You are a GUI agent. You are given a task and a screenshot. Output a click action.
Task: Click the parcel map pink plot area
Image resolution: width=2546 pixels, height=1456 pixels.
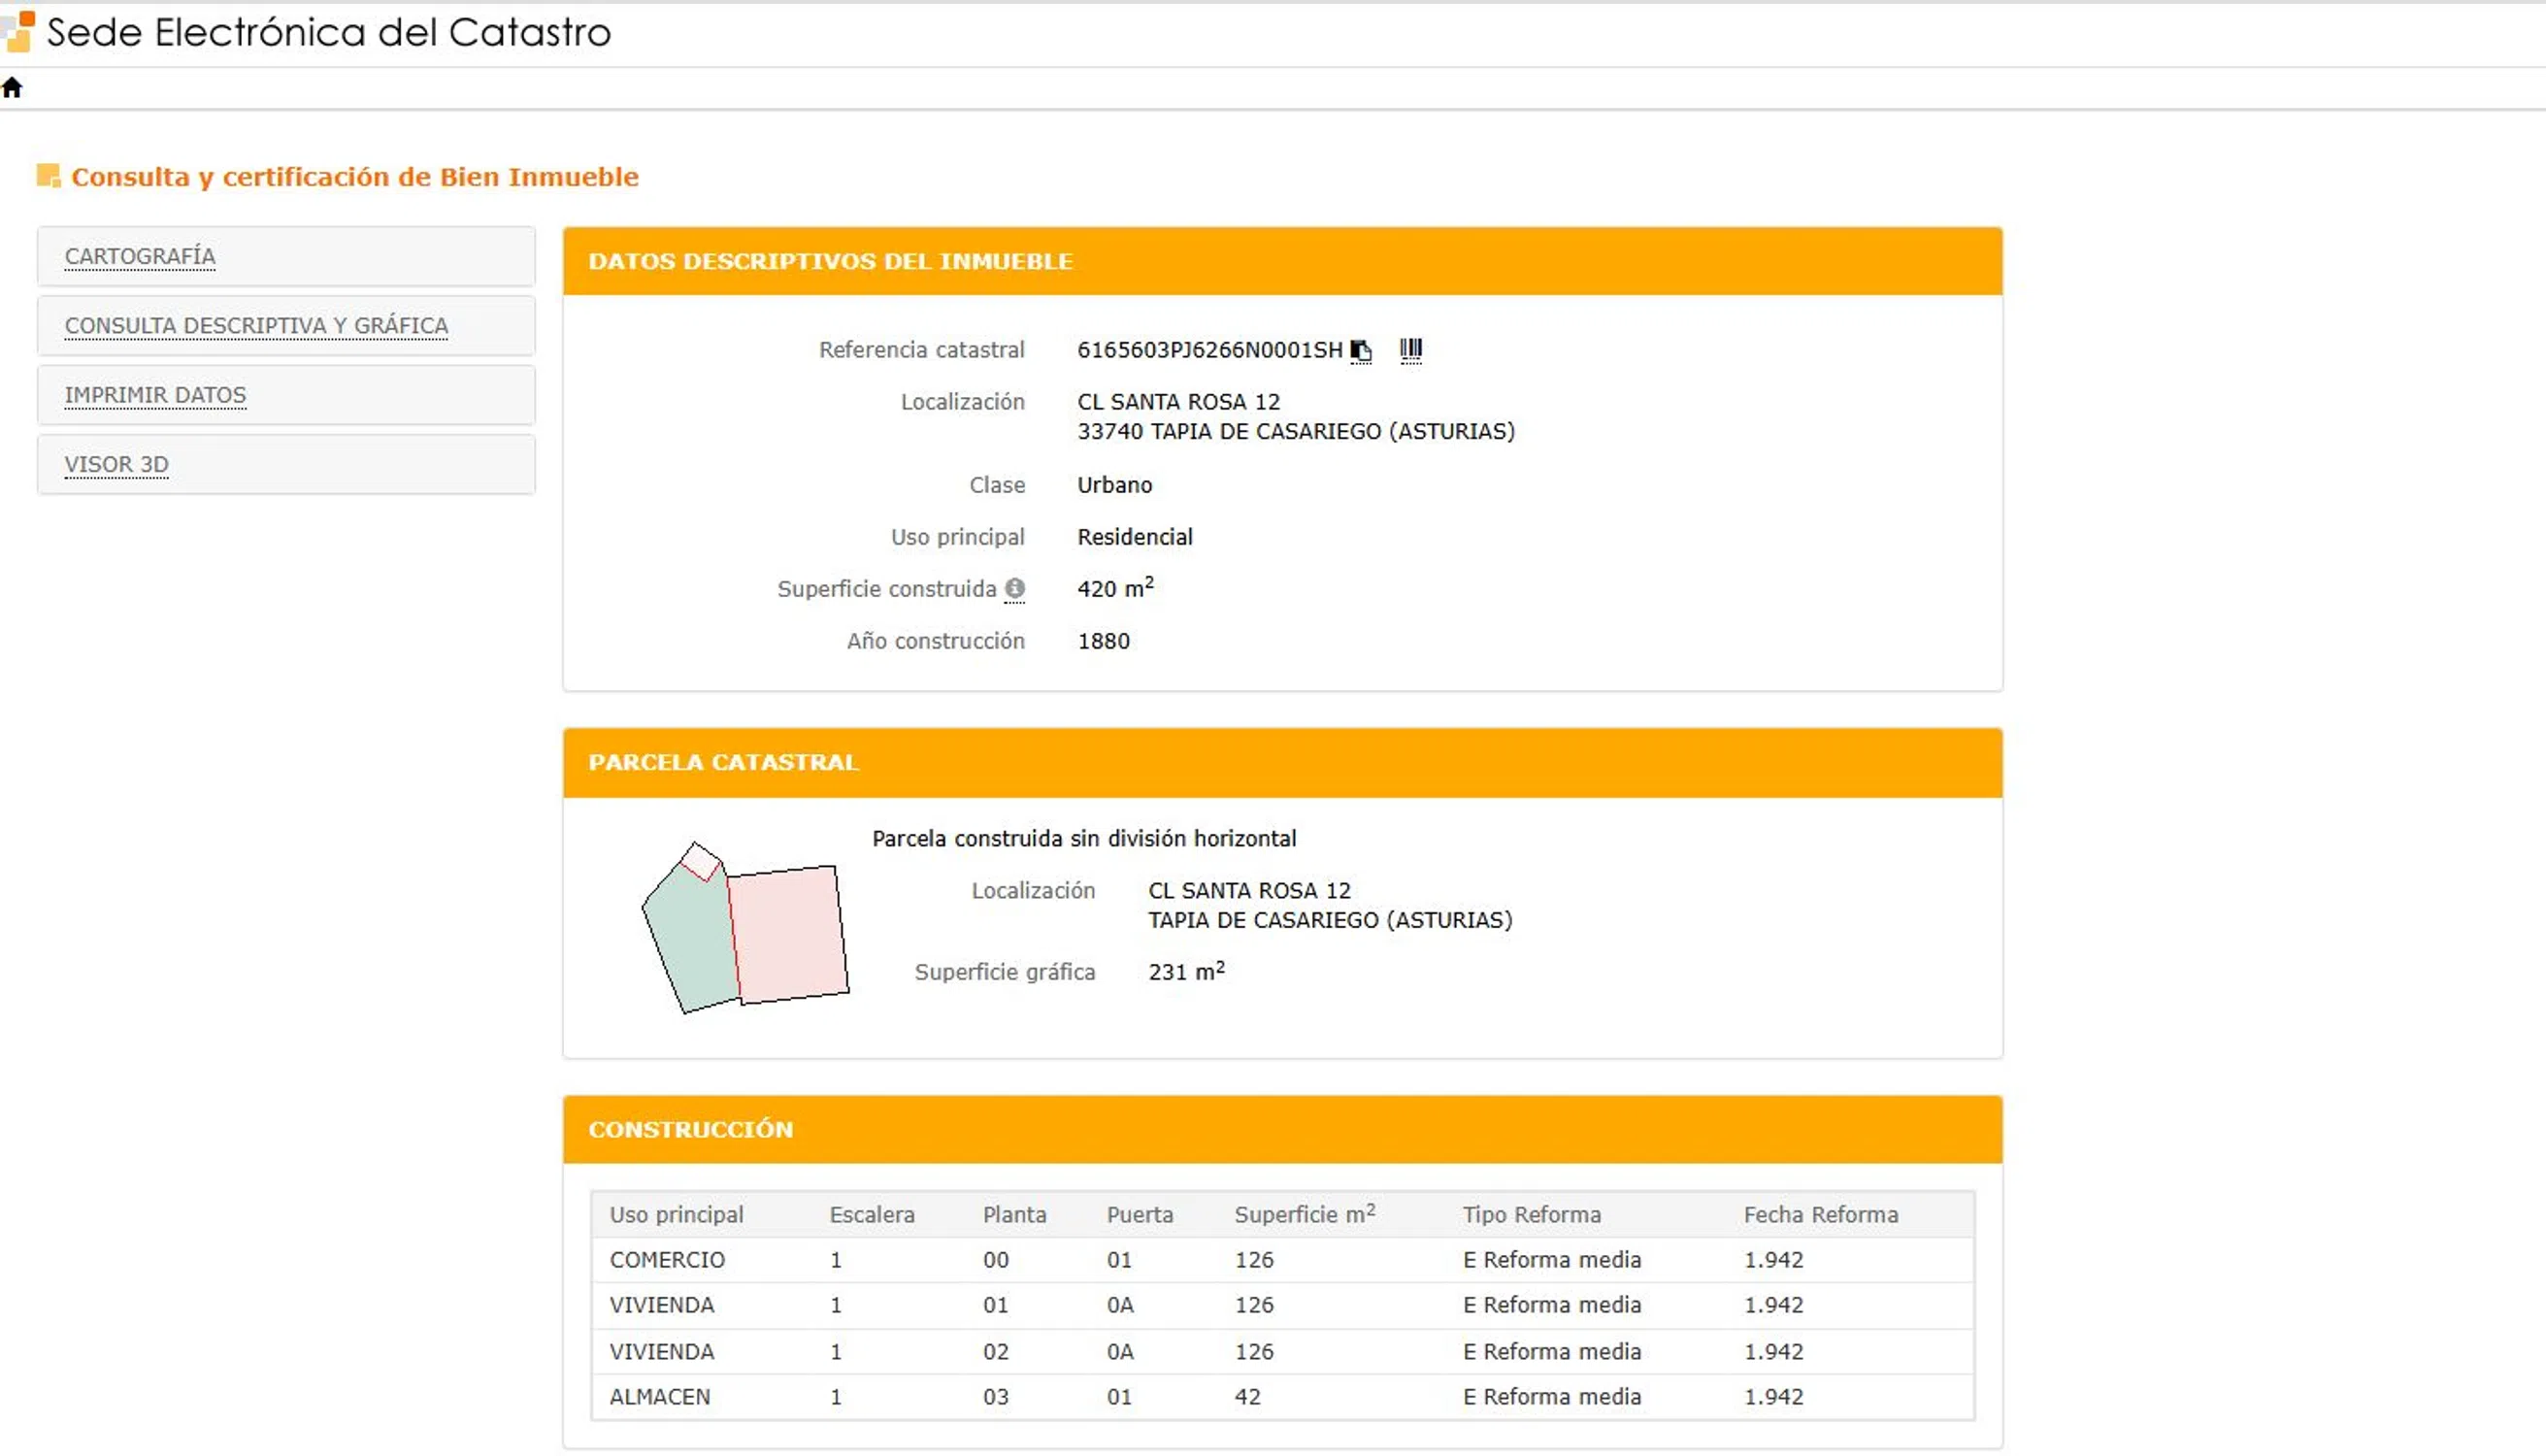coord(790,933)
